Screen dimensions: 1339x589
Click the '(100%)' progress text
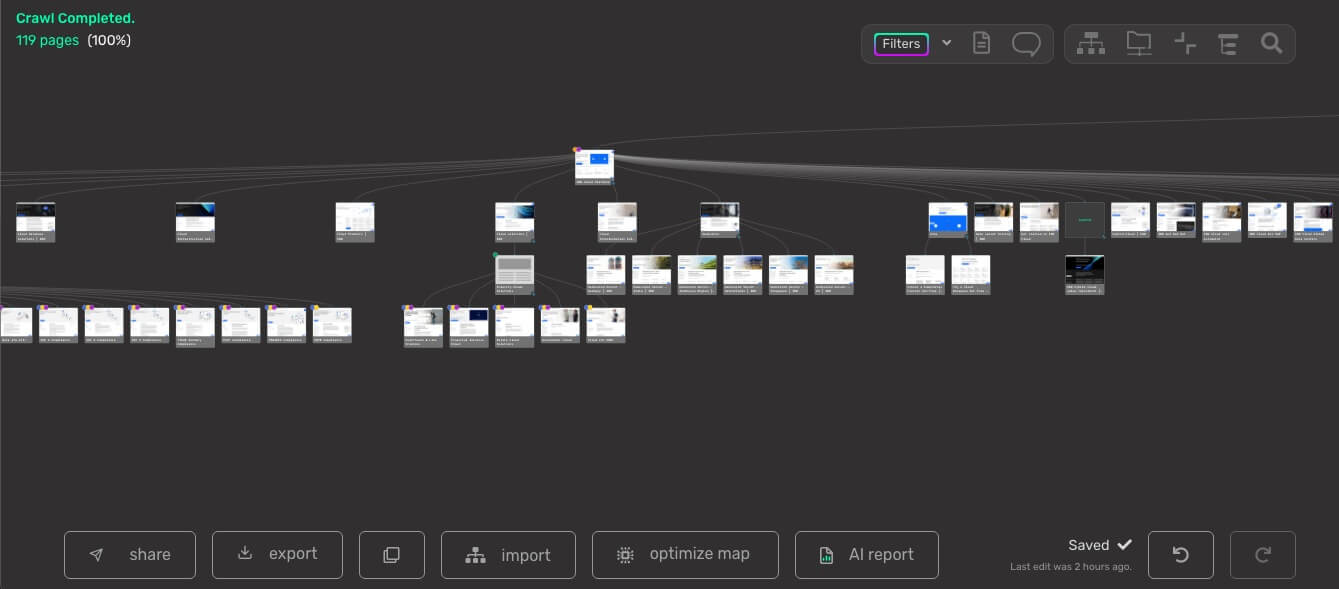tap(109, 41)
